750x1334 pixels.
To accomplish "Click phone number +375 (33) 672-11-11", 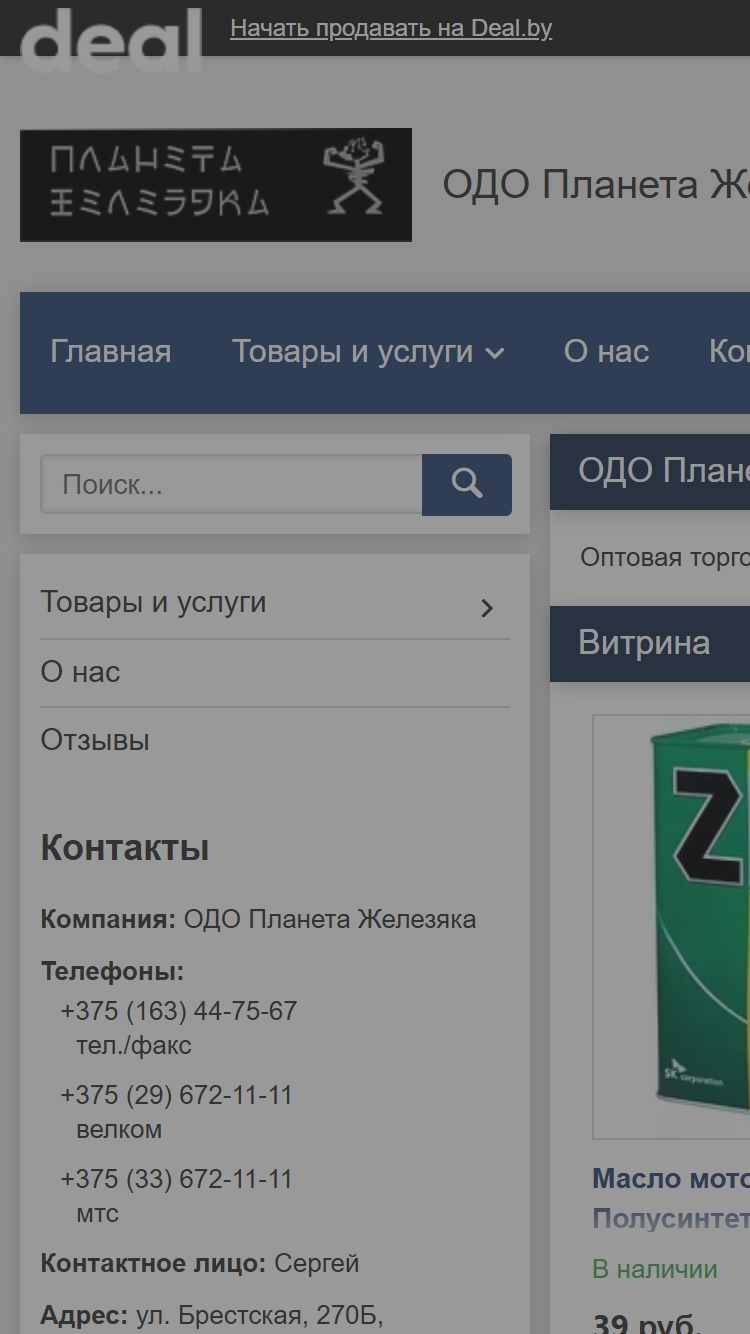I will point(176,1179).
